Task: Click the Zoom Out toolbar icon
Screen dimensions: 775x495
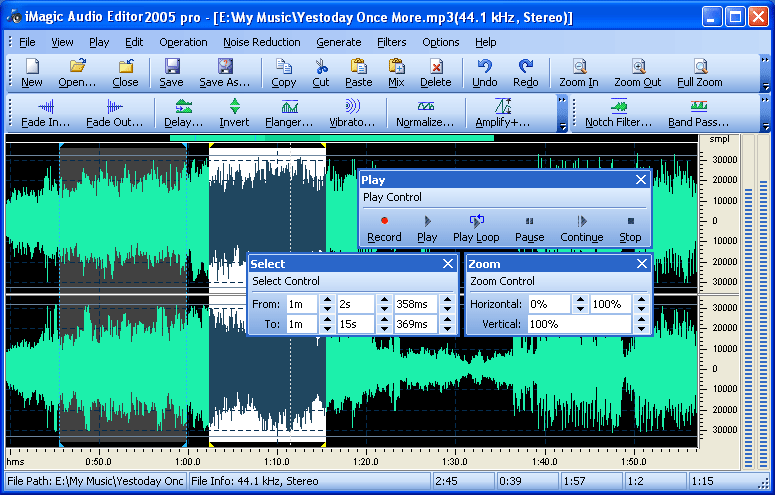Action: coord(638,73)
